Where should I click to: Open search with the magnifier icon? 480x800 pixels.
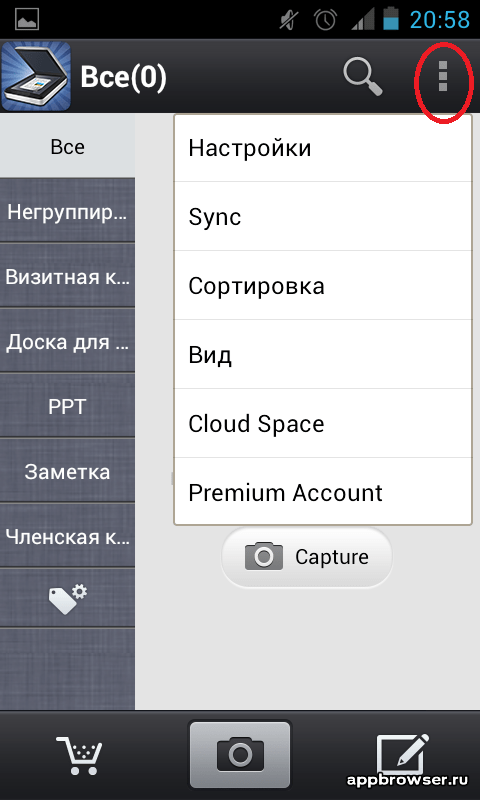pos(363,77)
